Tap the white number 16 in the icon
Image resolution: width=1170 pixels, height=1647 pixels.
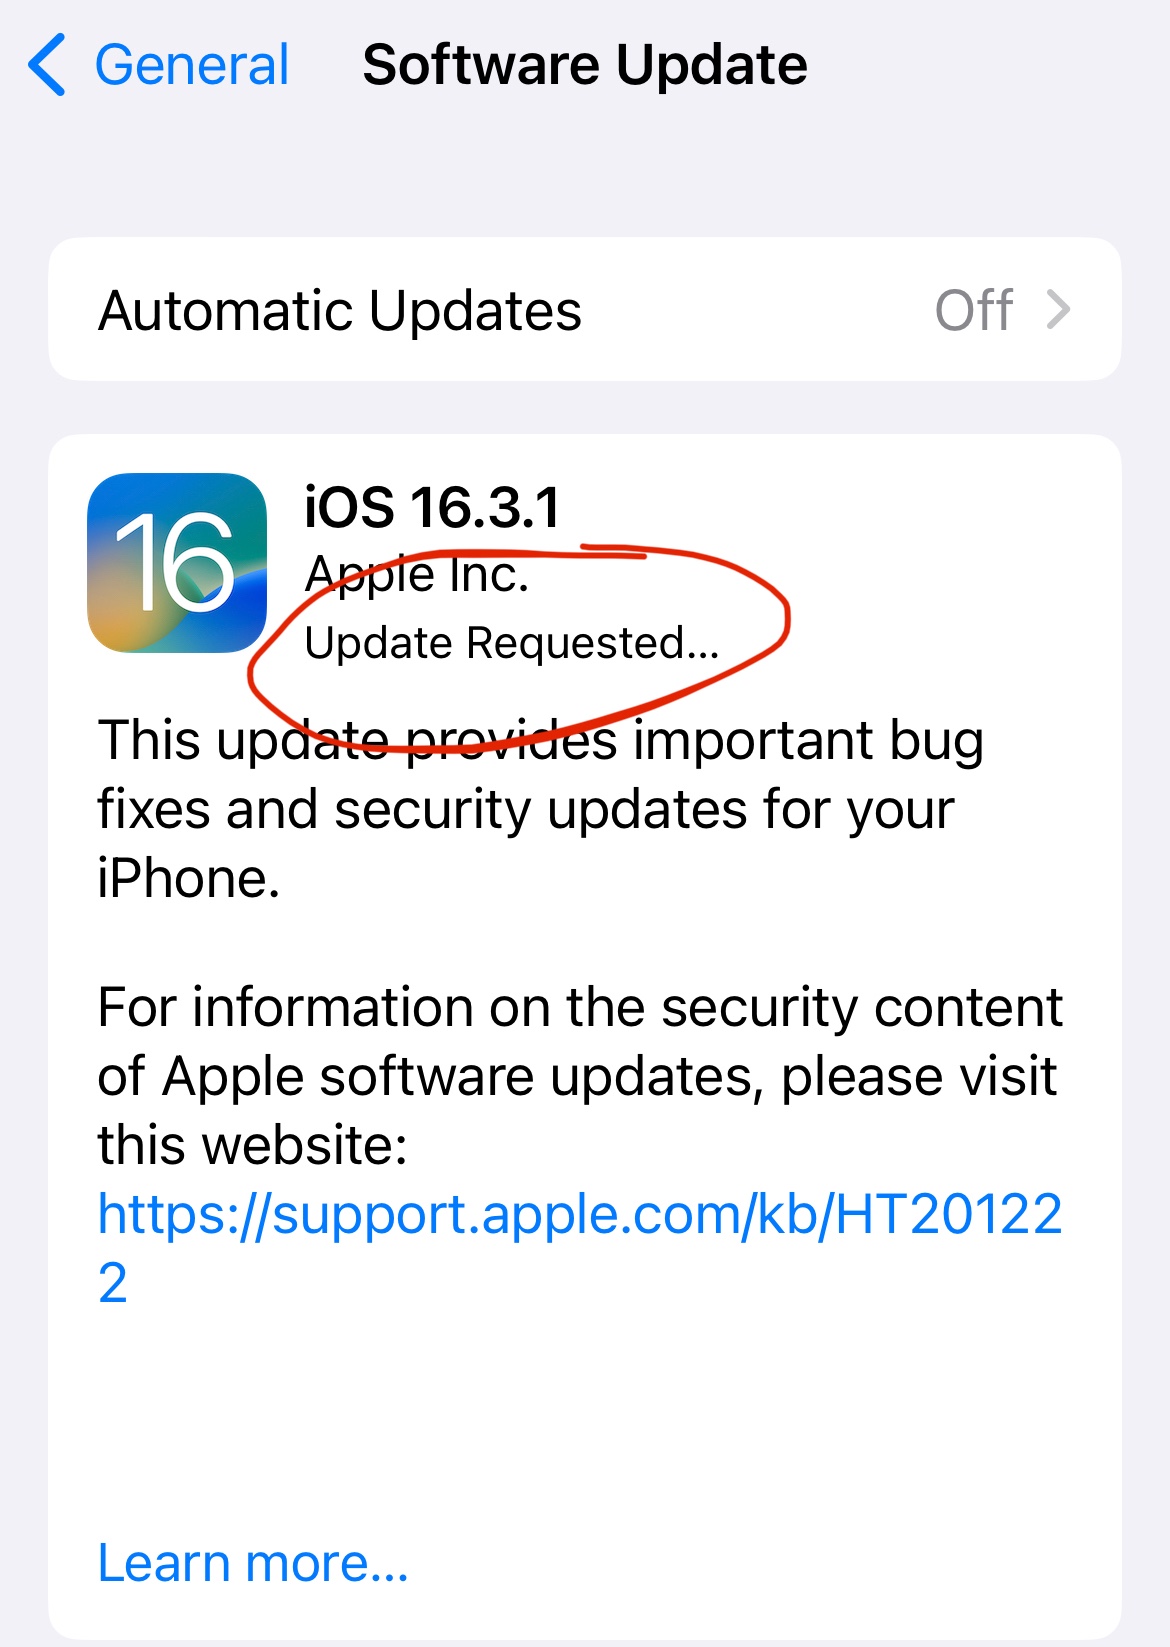(175, 562)
